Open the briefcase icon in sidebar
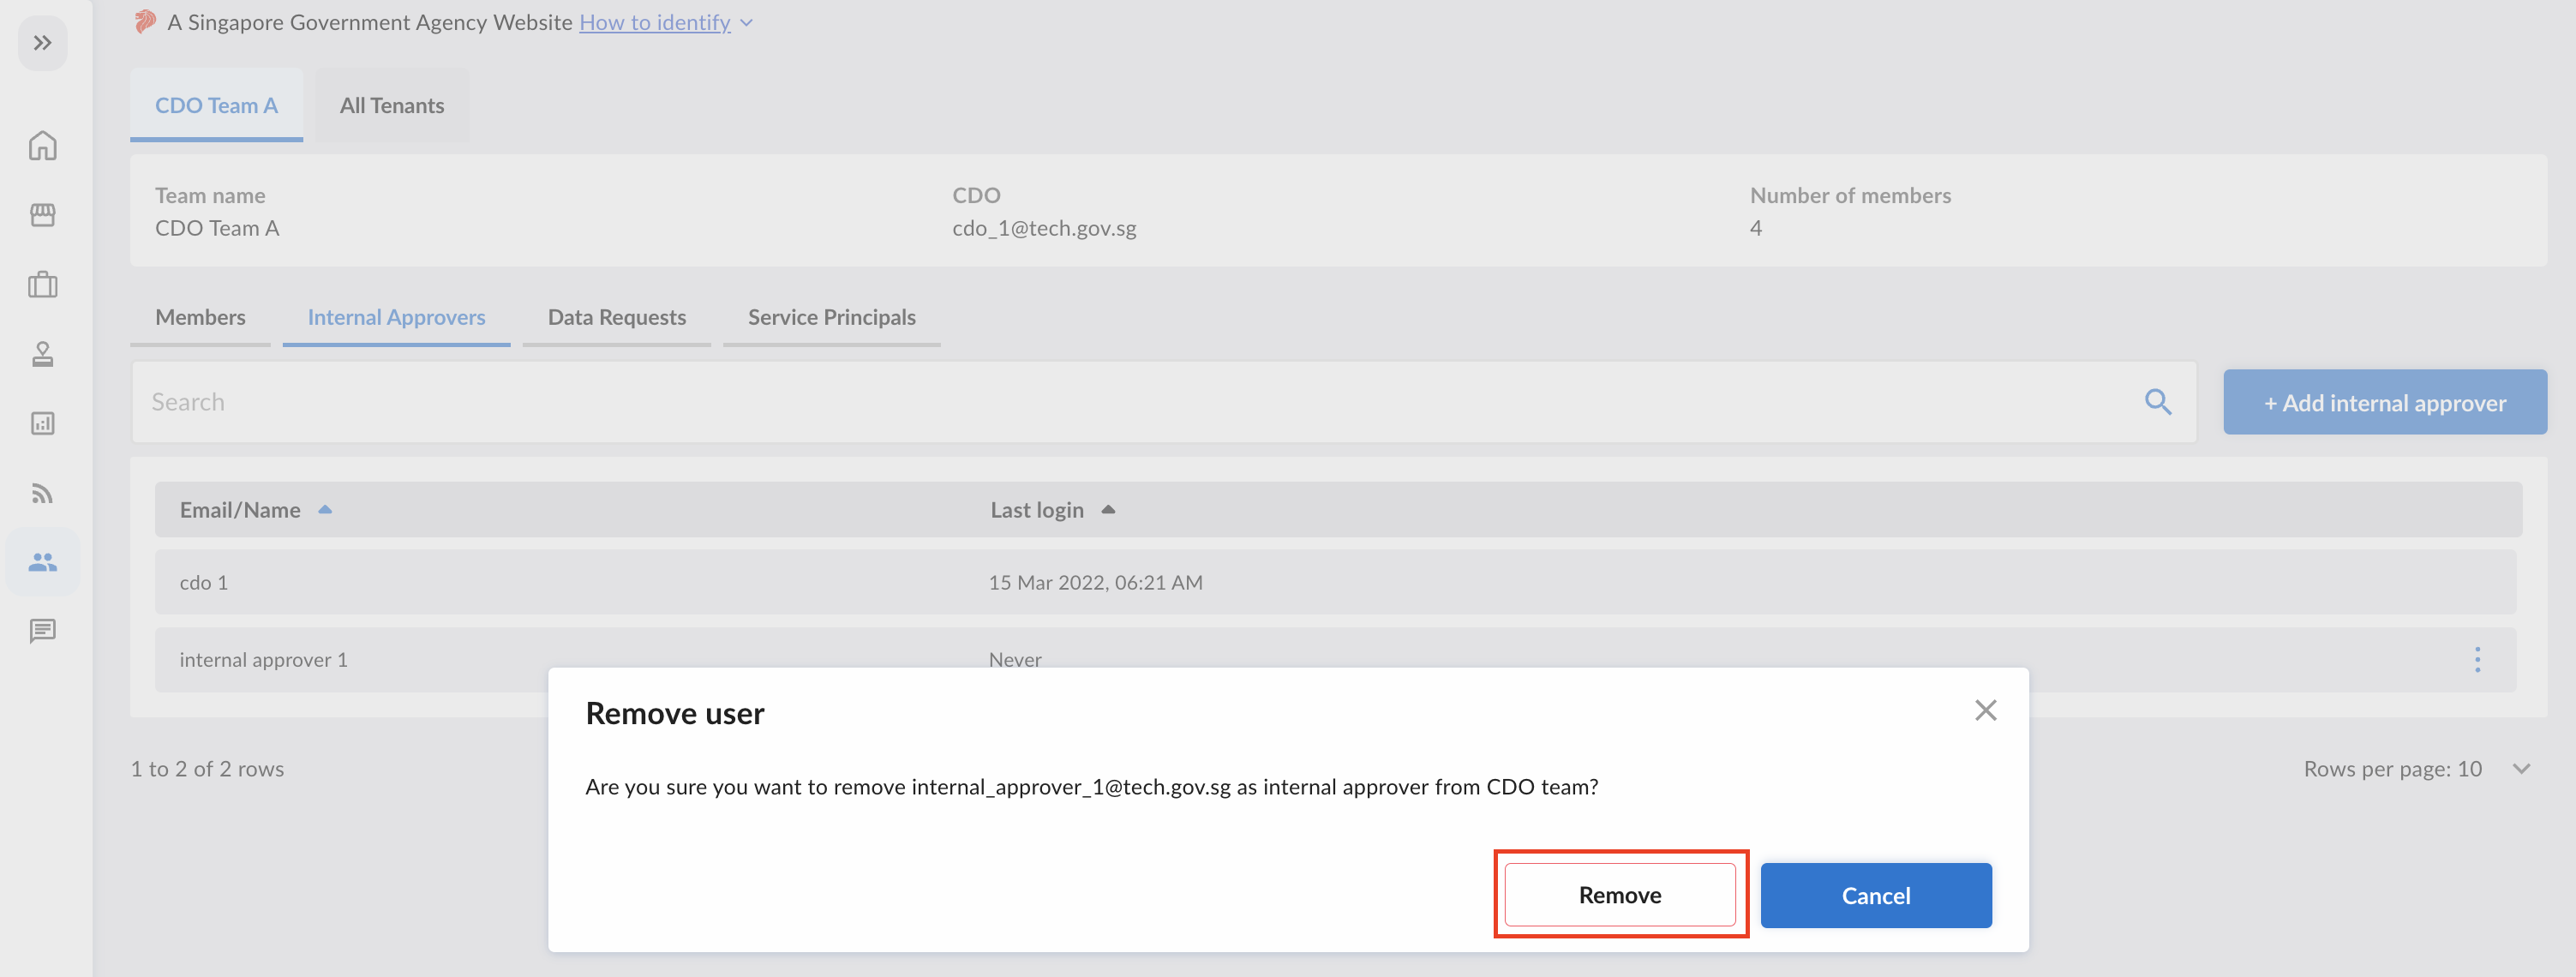 point(42,285)
